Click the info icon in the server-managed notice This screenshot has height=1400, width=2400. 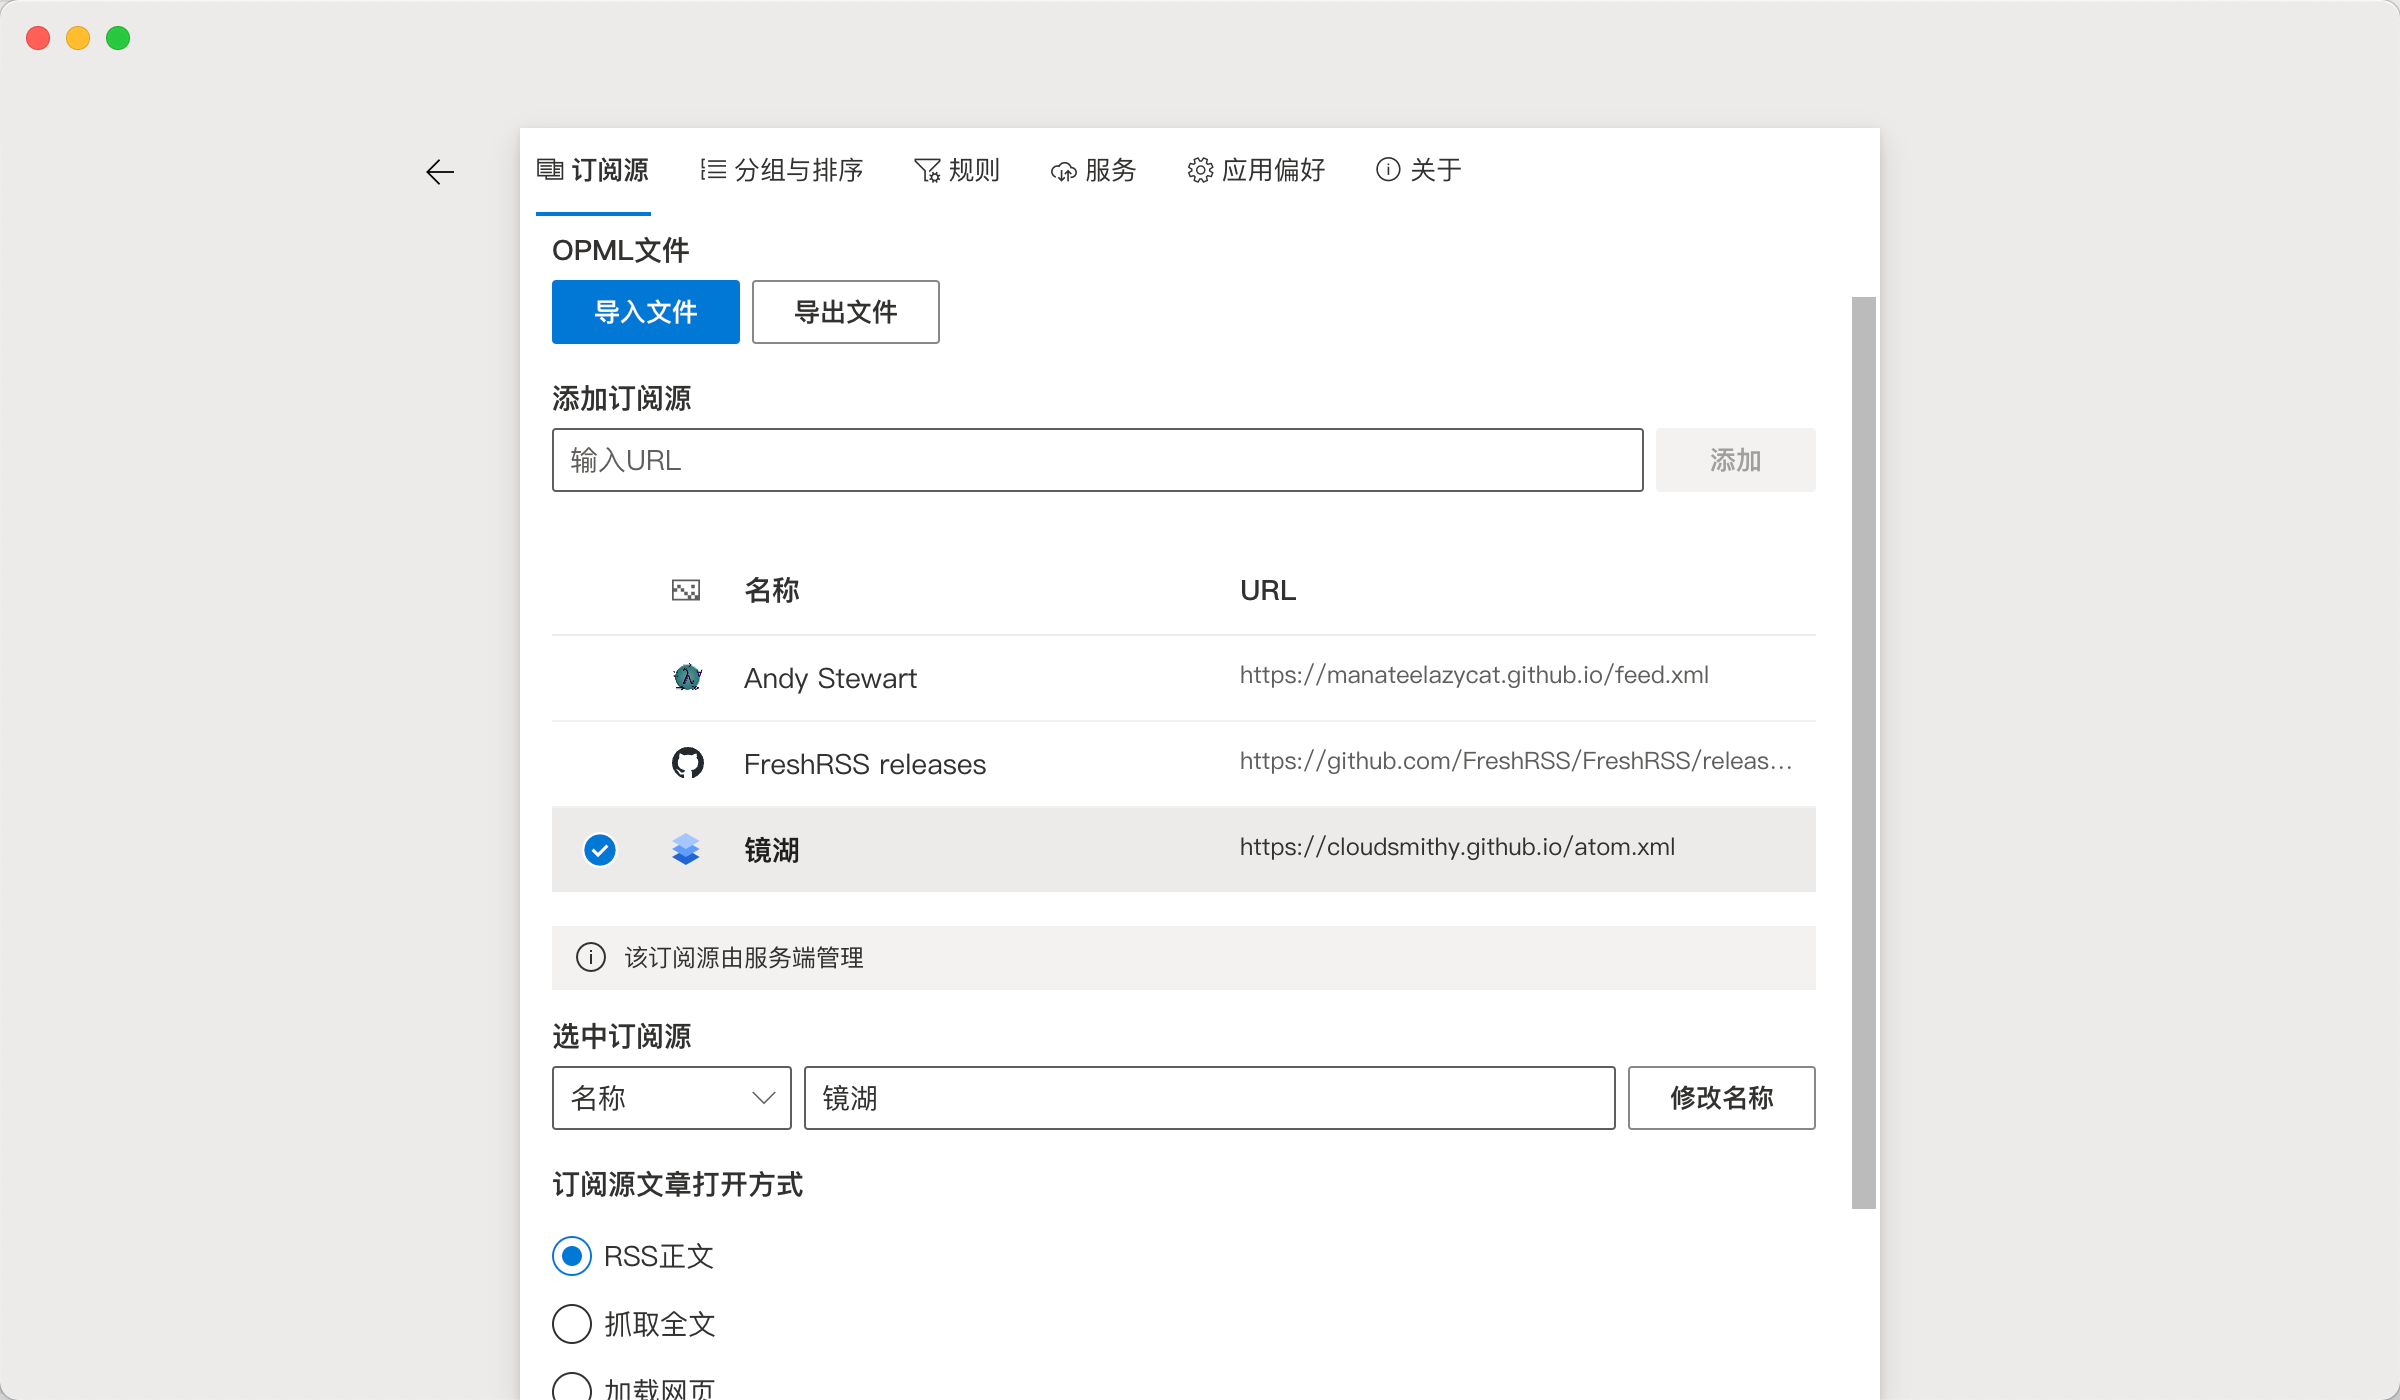[x=591, y=957]
